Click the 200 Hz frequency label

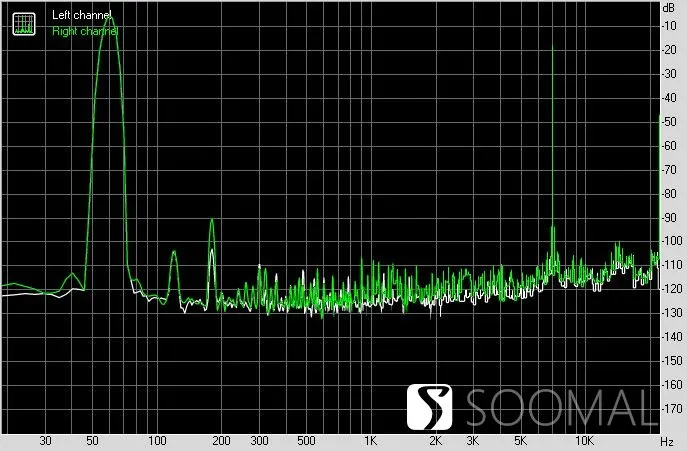(221, 440)
